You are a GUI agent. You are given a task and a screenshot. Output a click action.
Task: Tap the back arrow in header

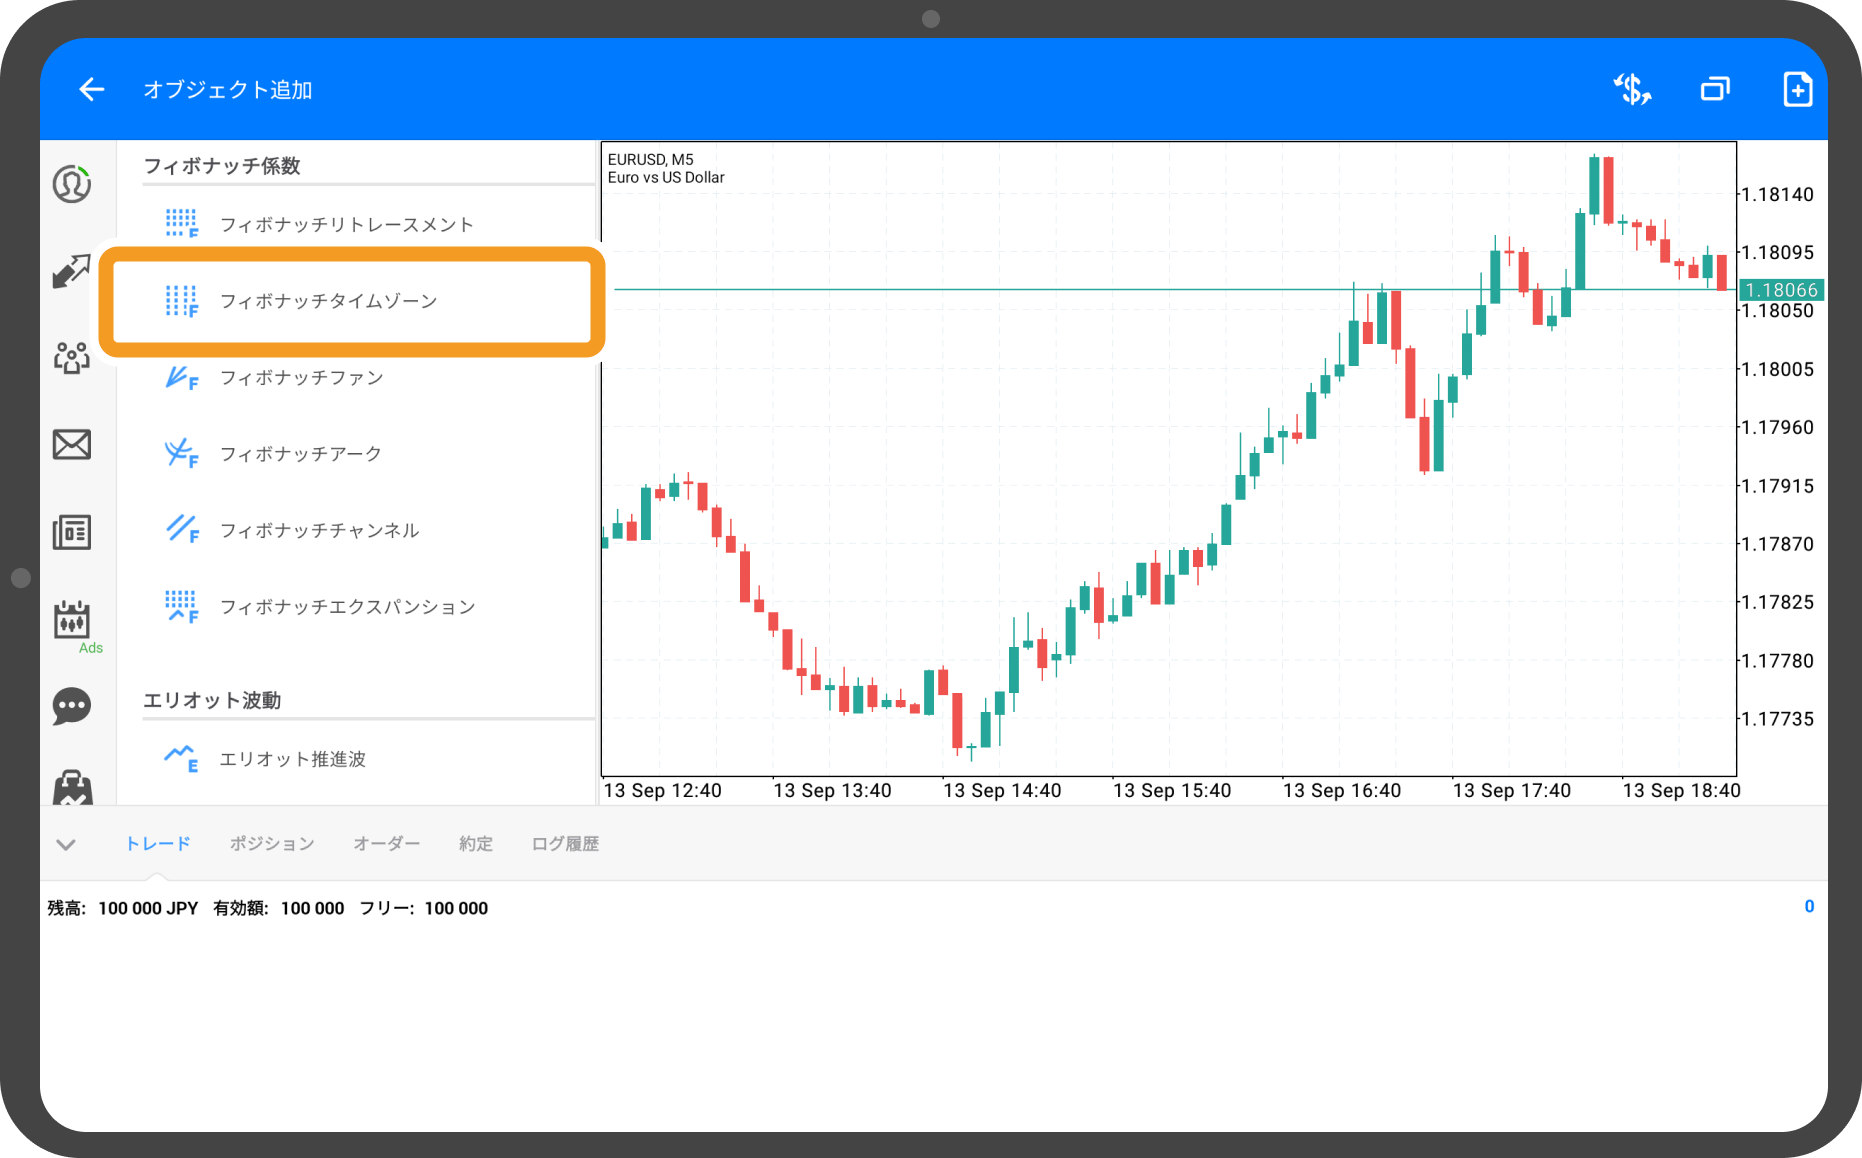coord(92,90)
